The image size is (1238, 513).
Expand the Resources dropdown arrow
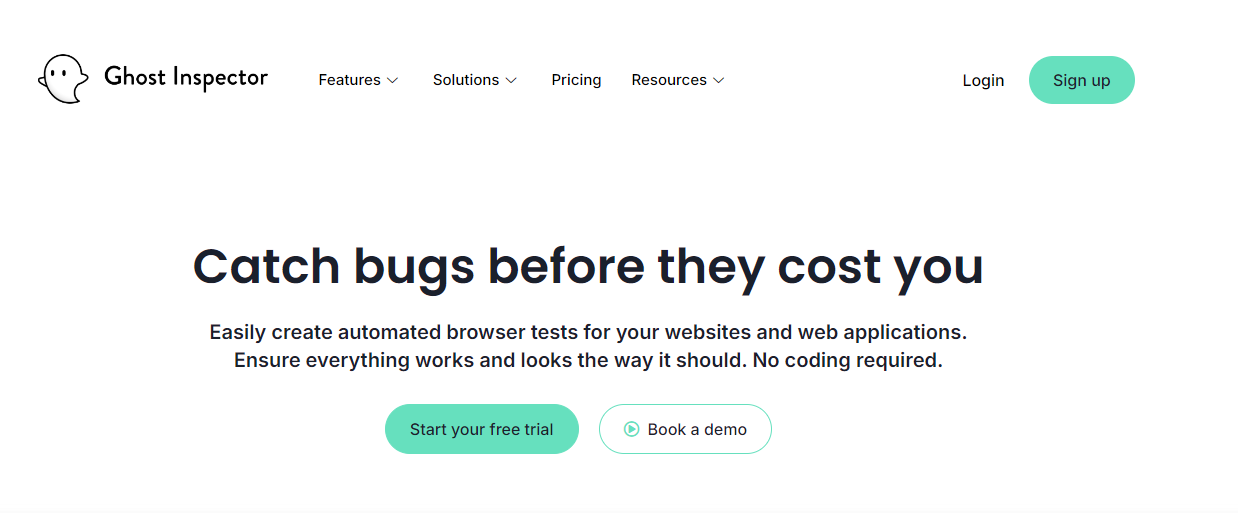[x=718, y=81]
